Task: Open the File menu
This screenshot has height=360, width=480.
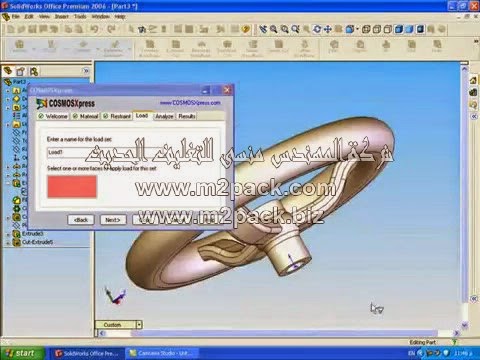Action: 16,16
